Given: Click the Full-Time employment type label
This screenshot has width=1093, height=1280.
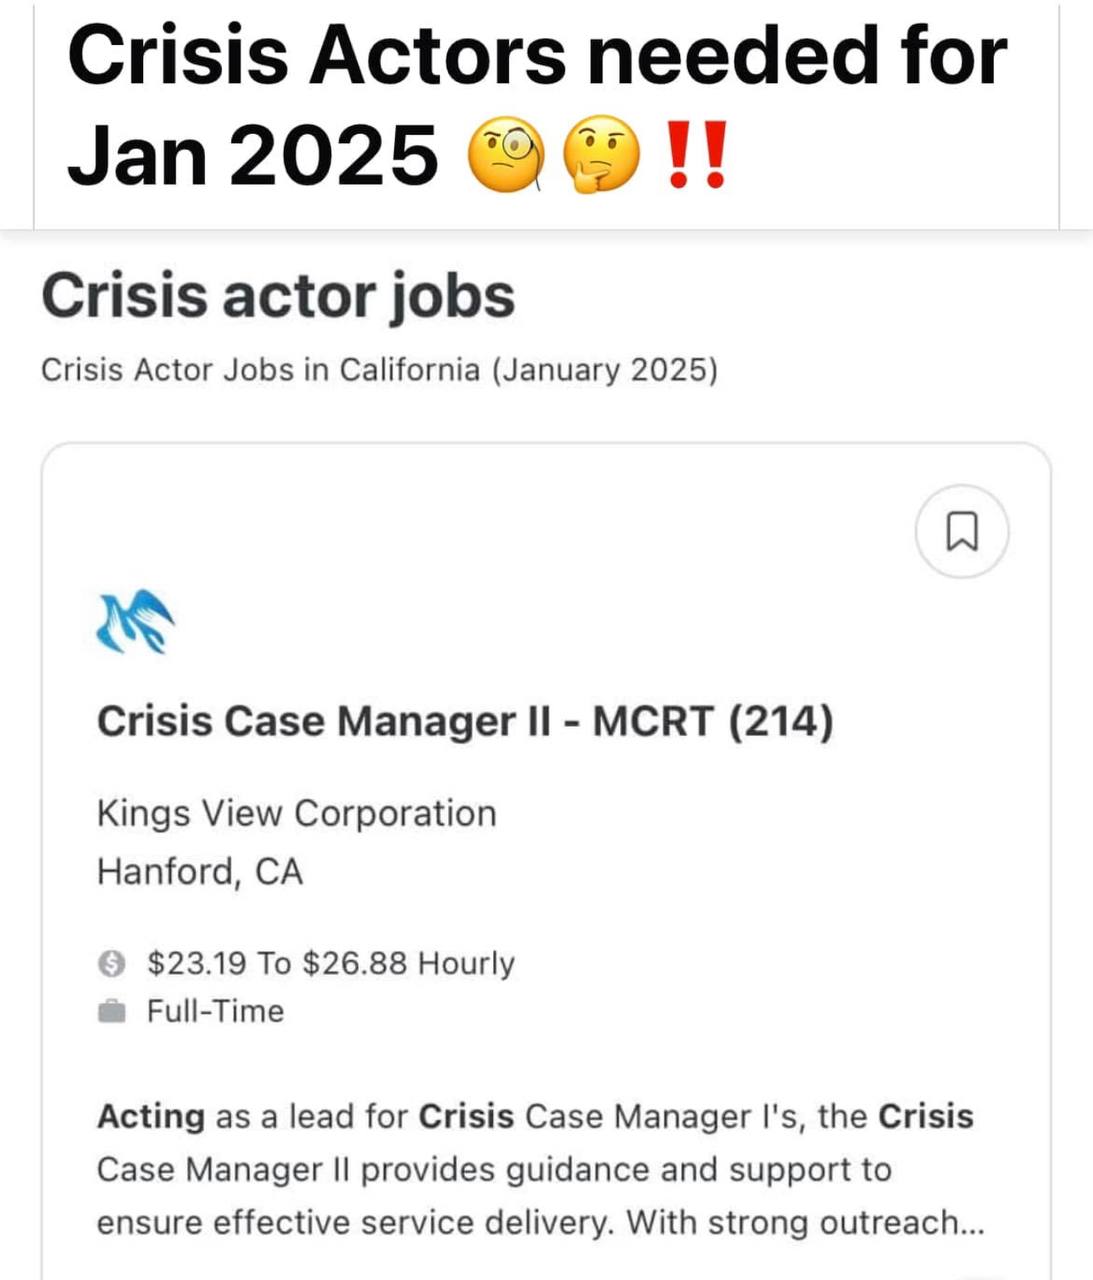Looking at the screenshot, I should tap(215, 1011).
